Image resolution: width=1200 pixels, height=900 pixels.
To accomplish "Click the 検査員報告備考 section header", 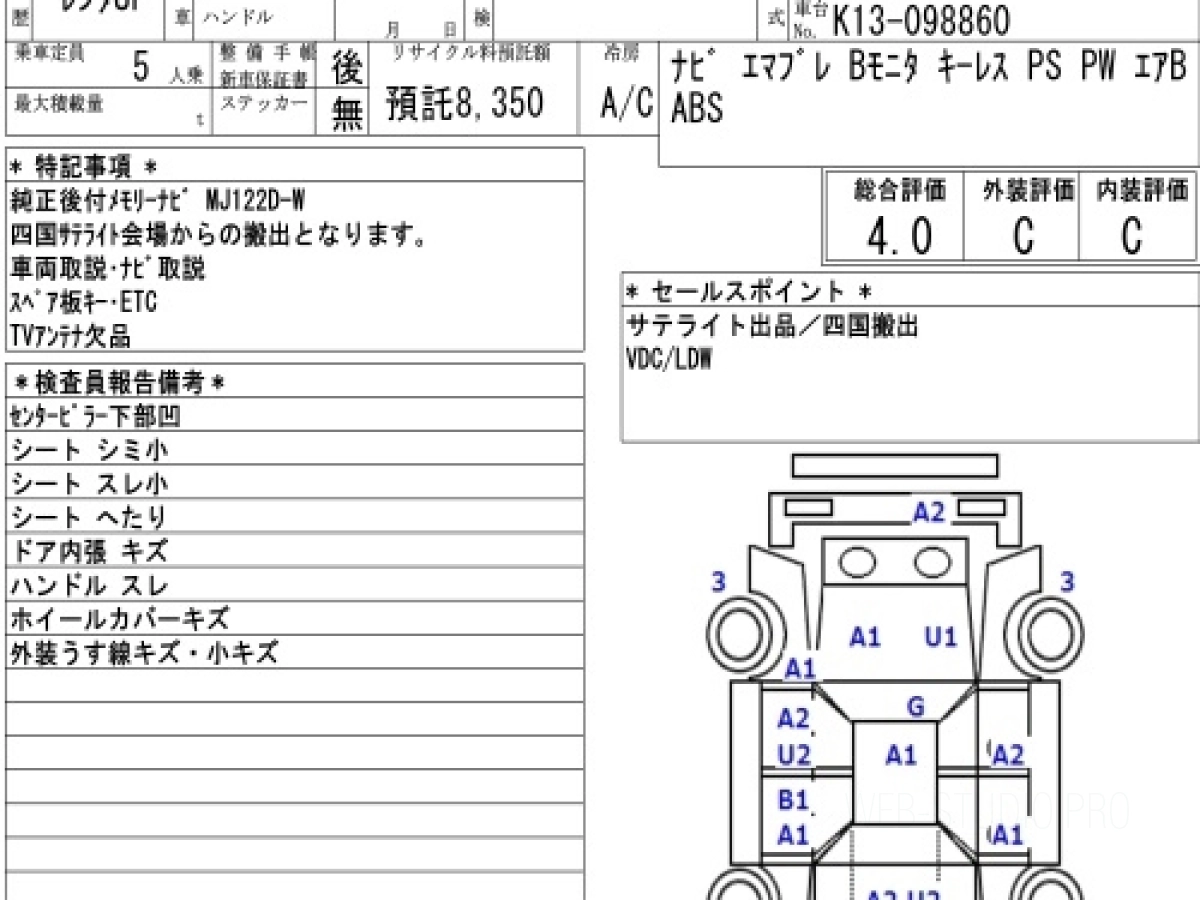I will click(119, 382).
